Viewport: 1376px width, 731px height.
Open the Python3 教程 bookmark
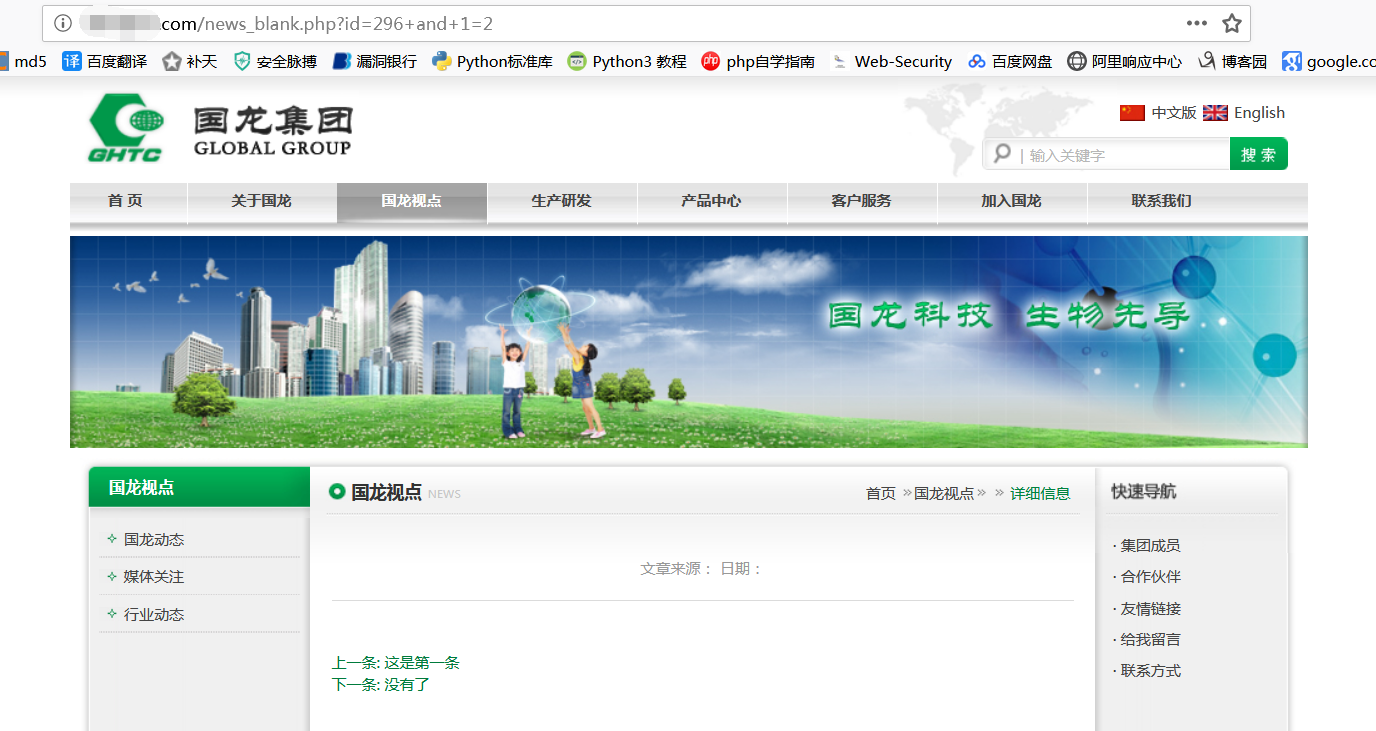627,61
